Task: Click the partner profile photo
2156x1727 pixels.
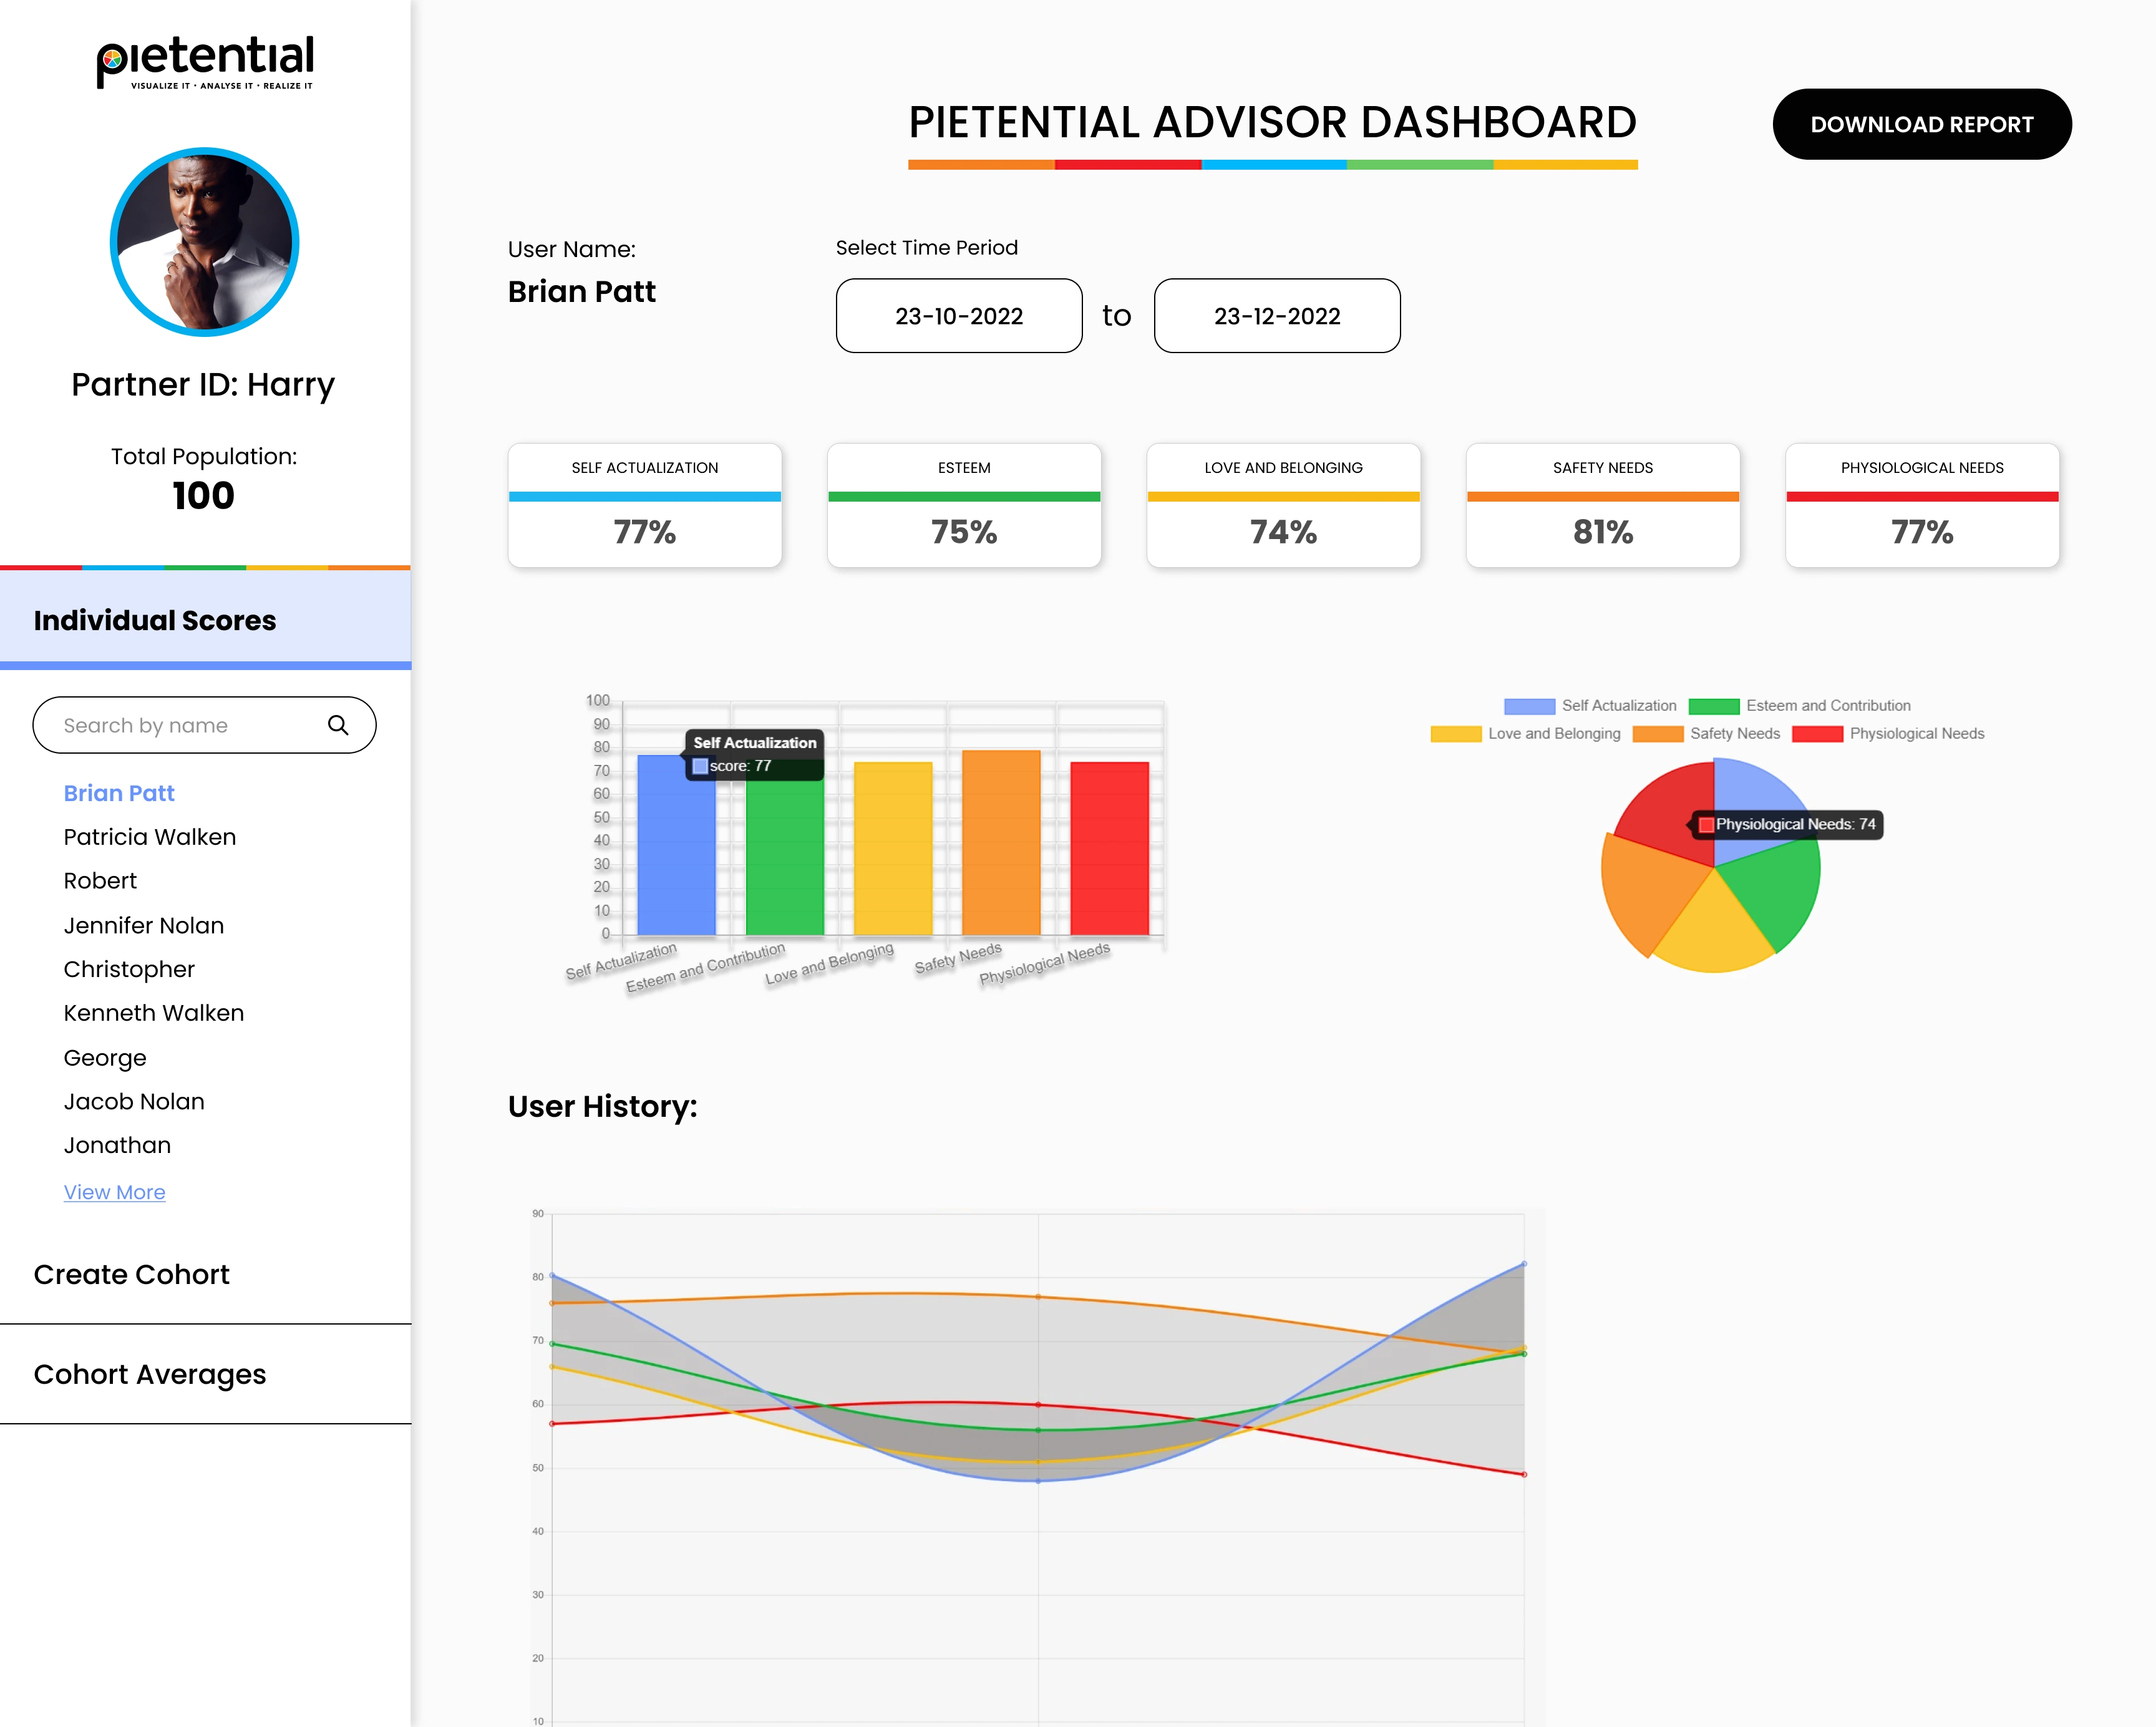Action: [x=204, y=242]
